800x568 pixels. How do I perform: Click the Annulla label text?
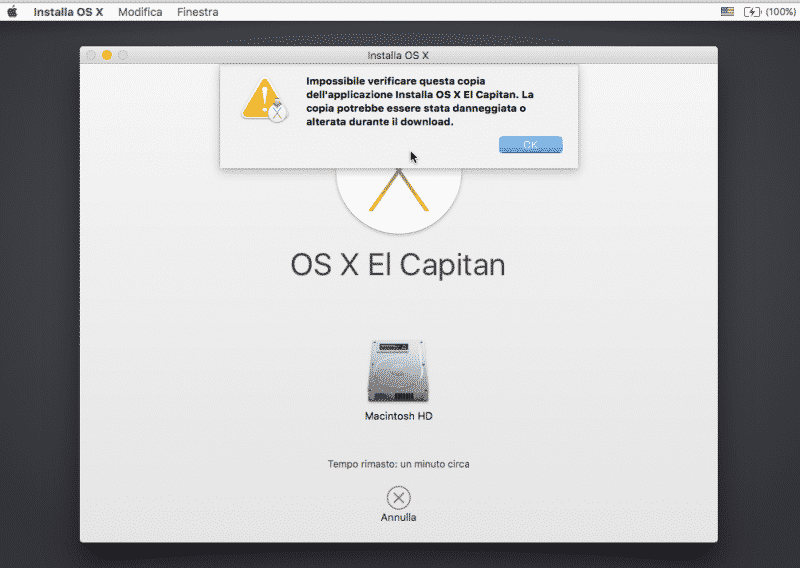click(398, 517)
